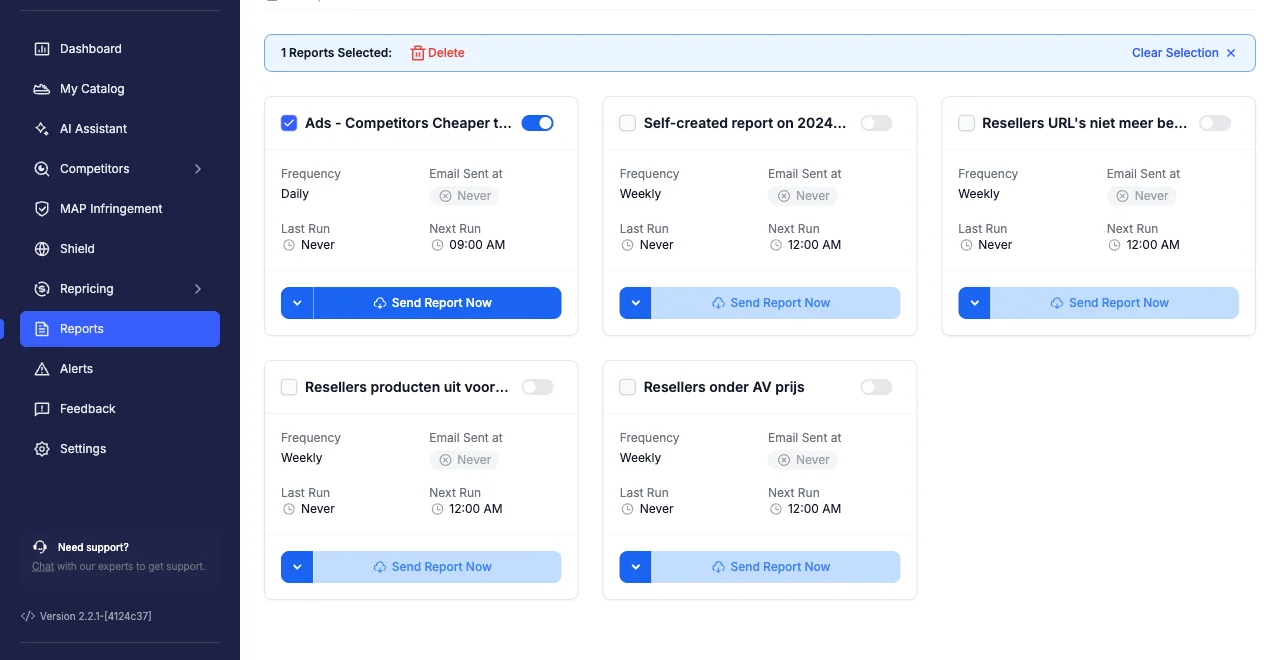Click Never email badge on Self-created report
The image size is (1280, 660).
pyautogui.click(x=803, y=196)
